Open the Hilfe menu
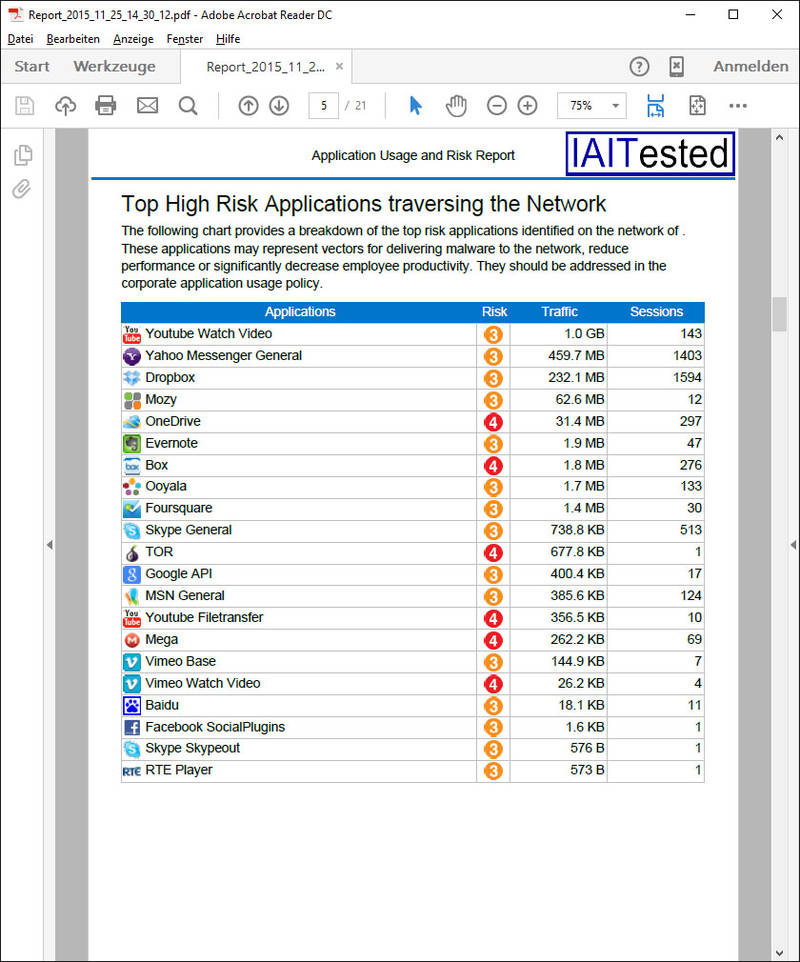 (228, 39)
